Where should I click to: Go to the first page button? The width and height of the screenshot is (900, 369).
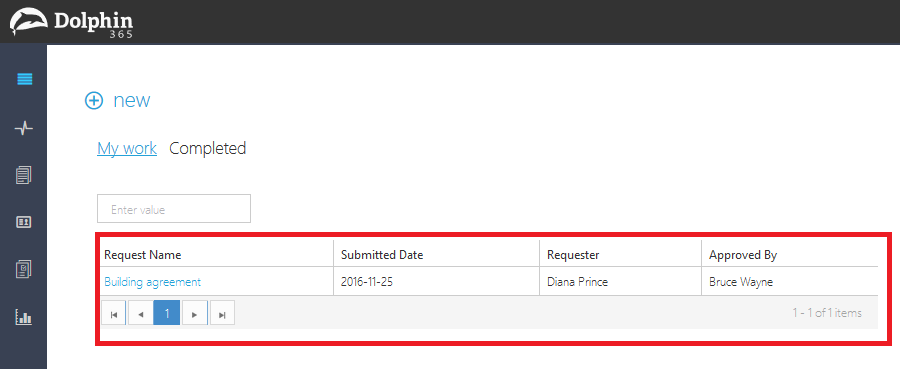tap(114, 313)
